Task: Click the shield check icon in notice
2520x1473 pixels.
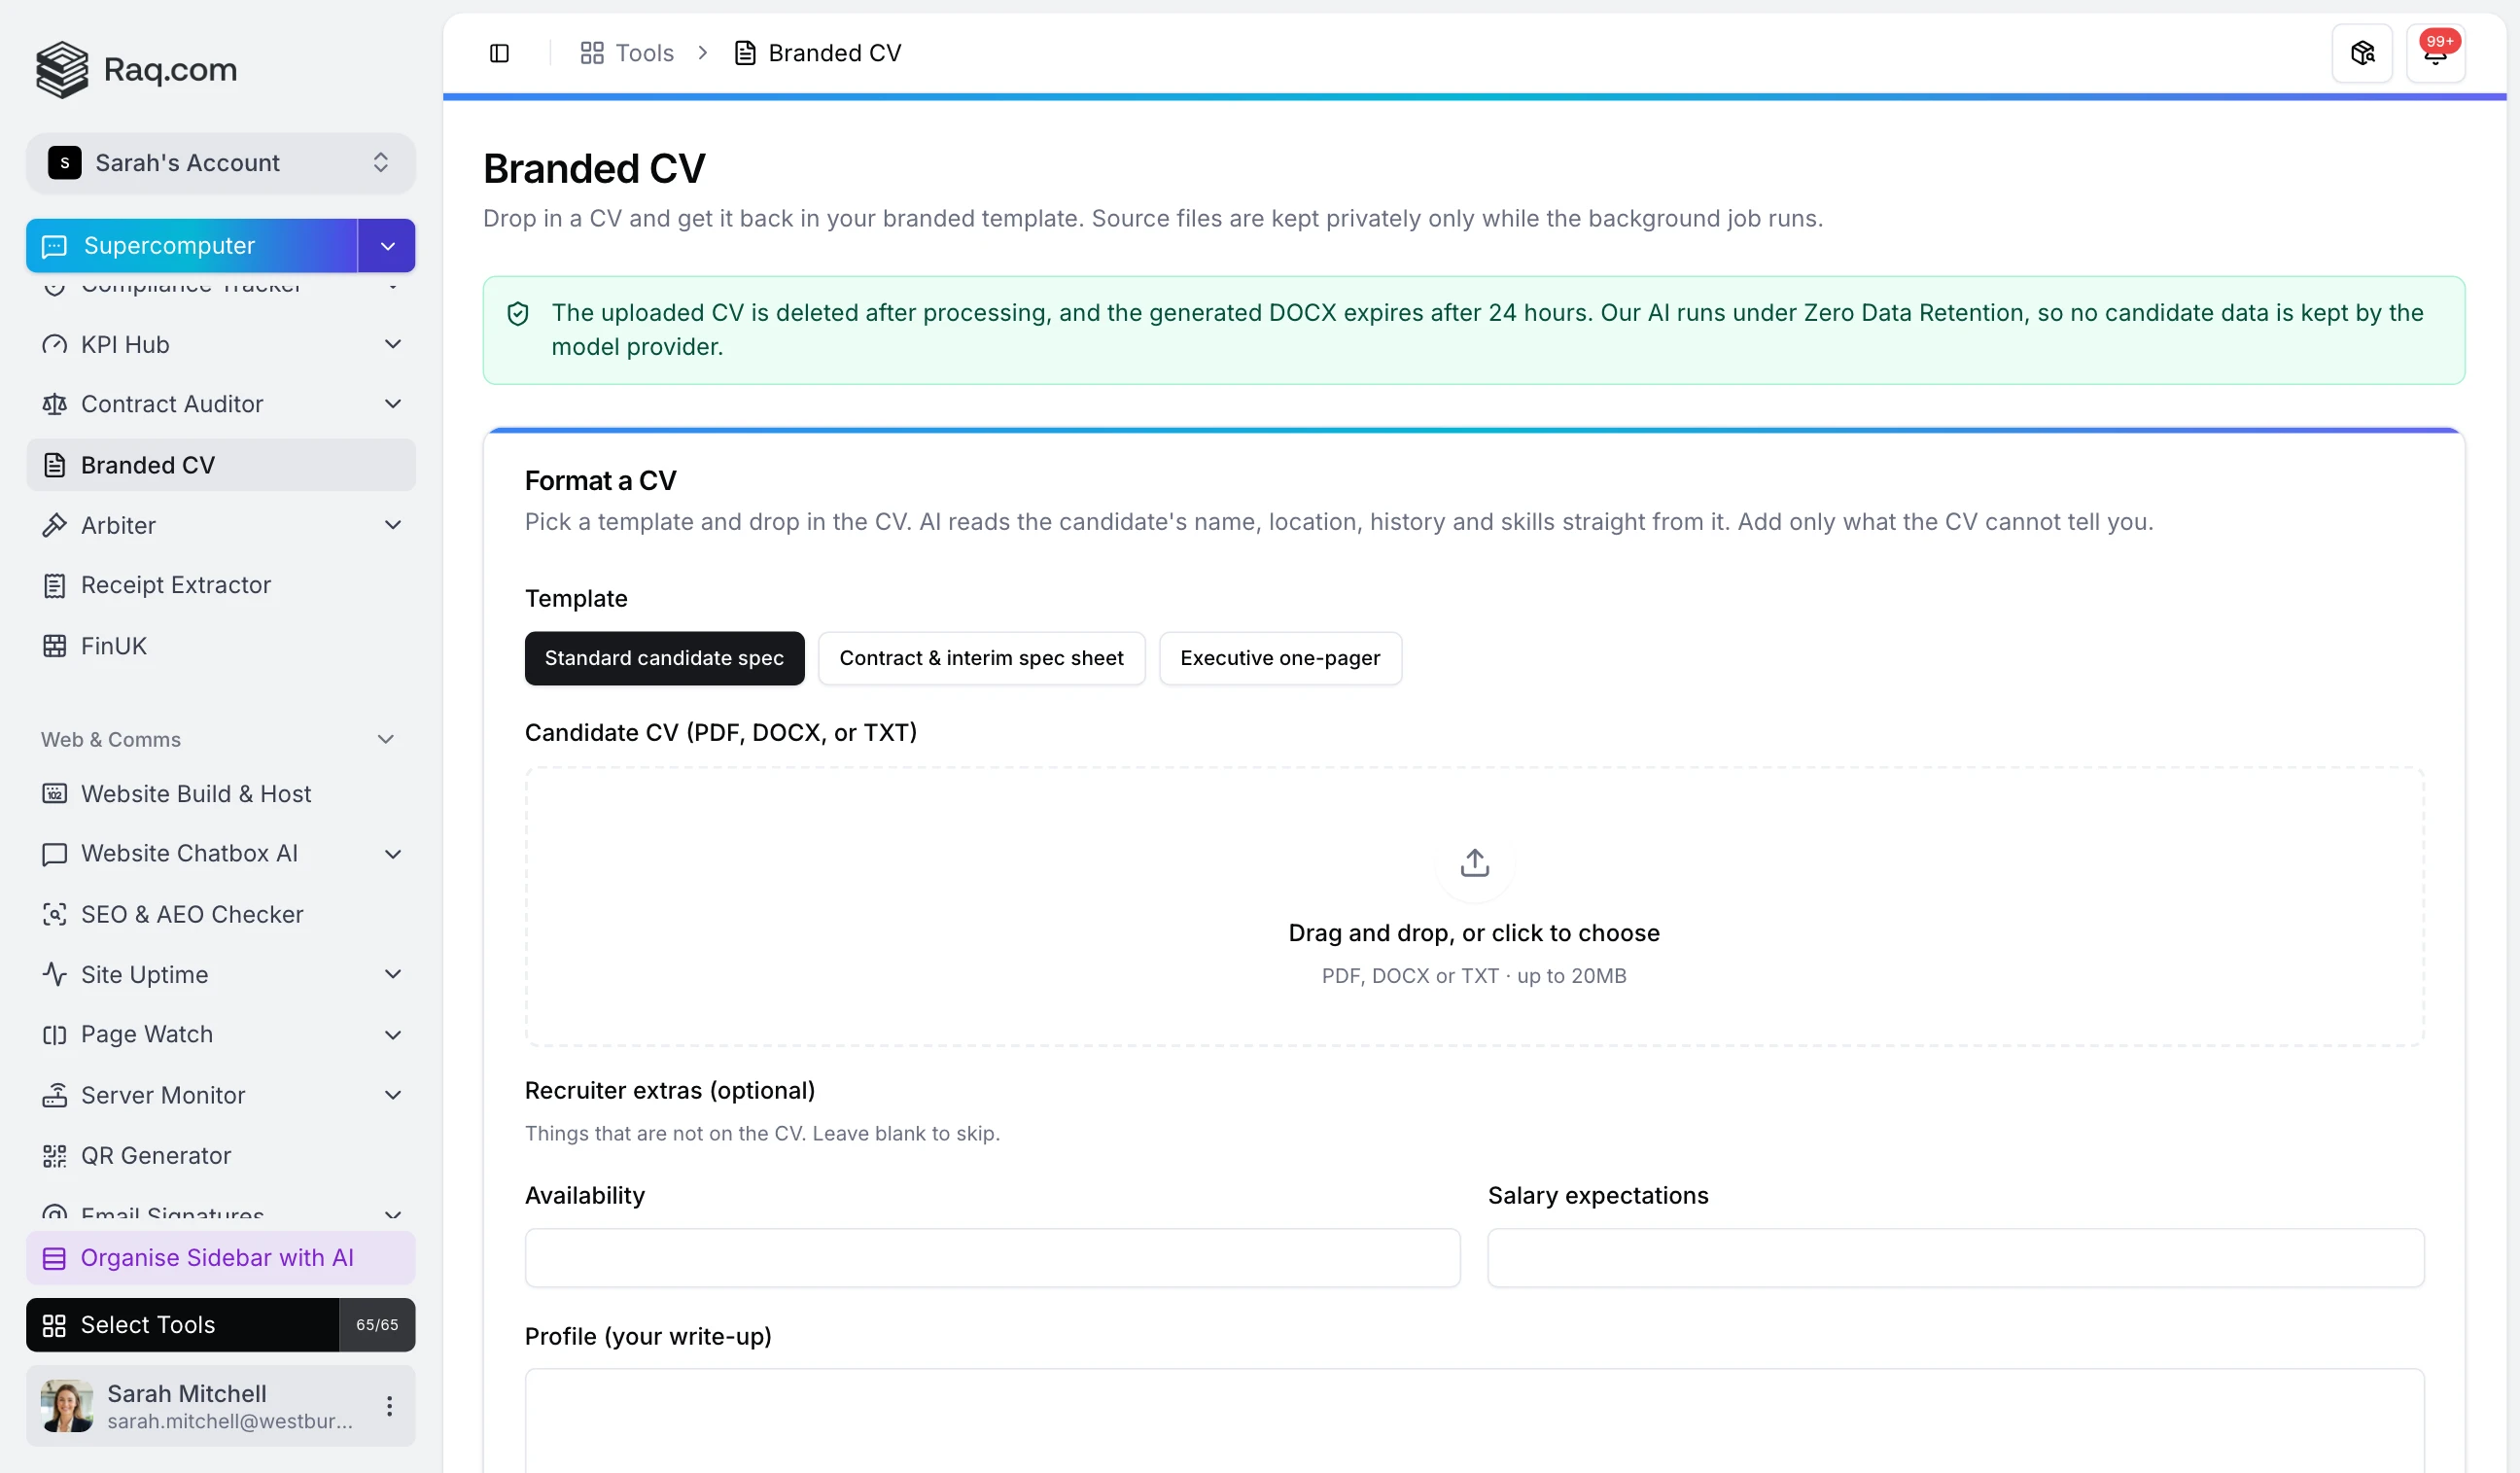Action: click(518, 314)
